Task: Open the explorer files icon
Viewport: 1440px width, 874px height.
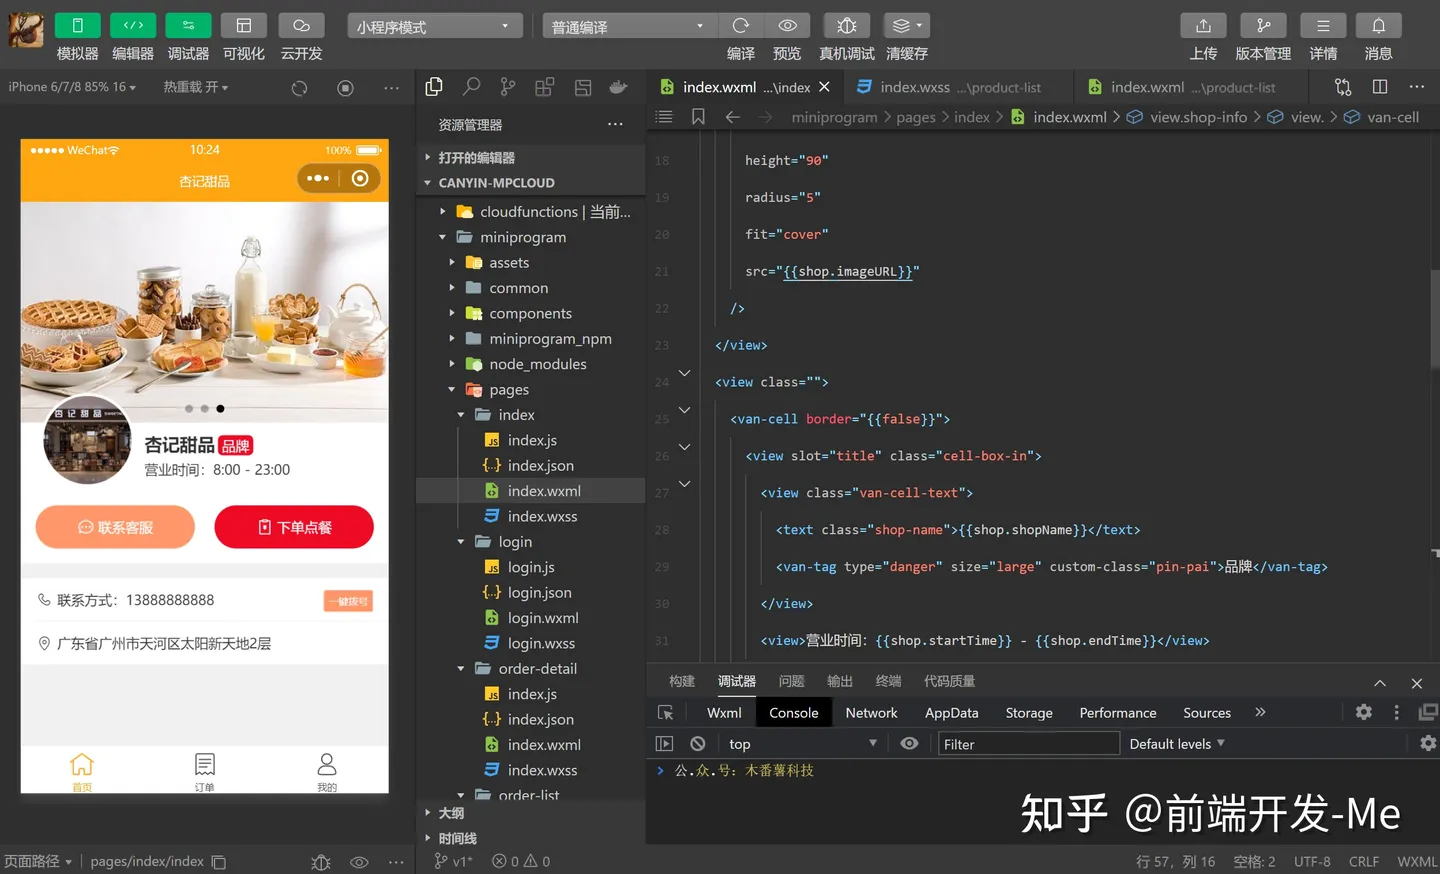Action: tap(434, 87)
